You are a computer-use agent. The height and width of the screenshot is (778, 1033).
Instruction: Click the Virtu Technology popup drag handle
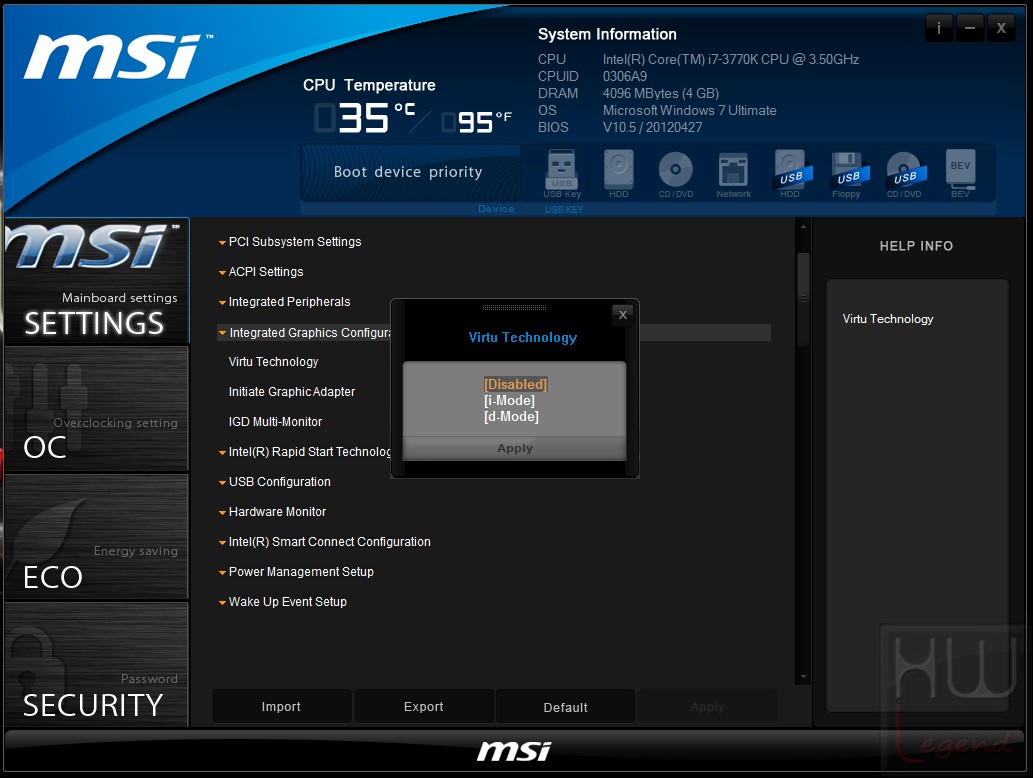pos(514,308)
